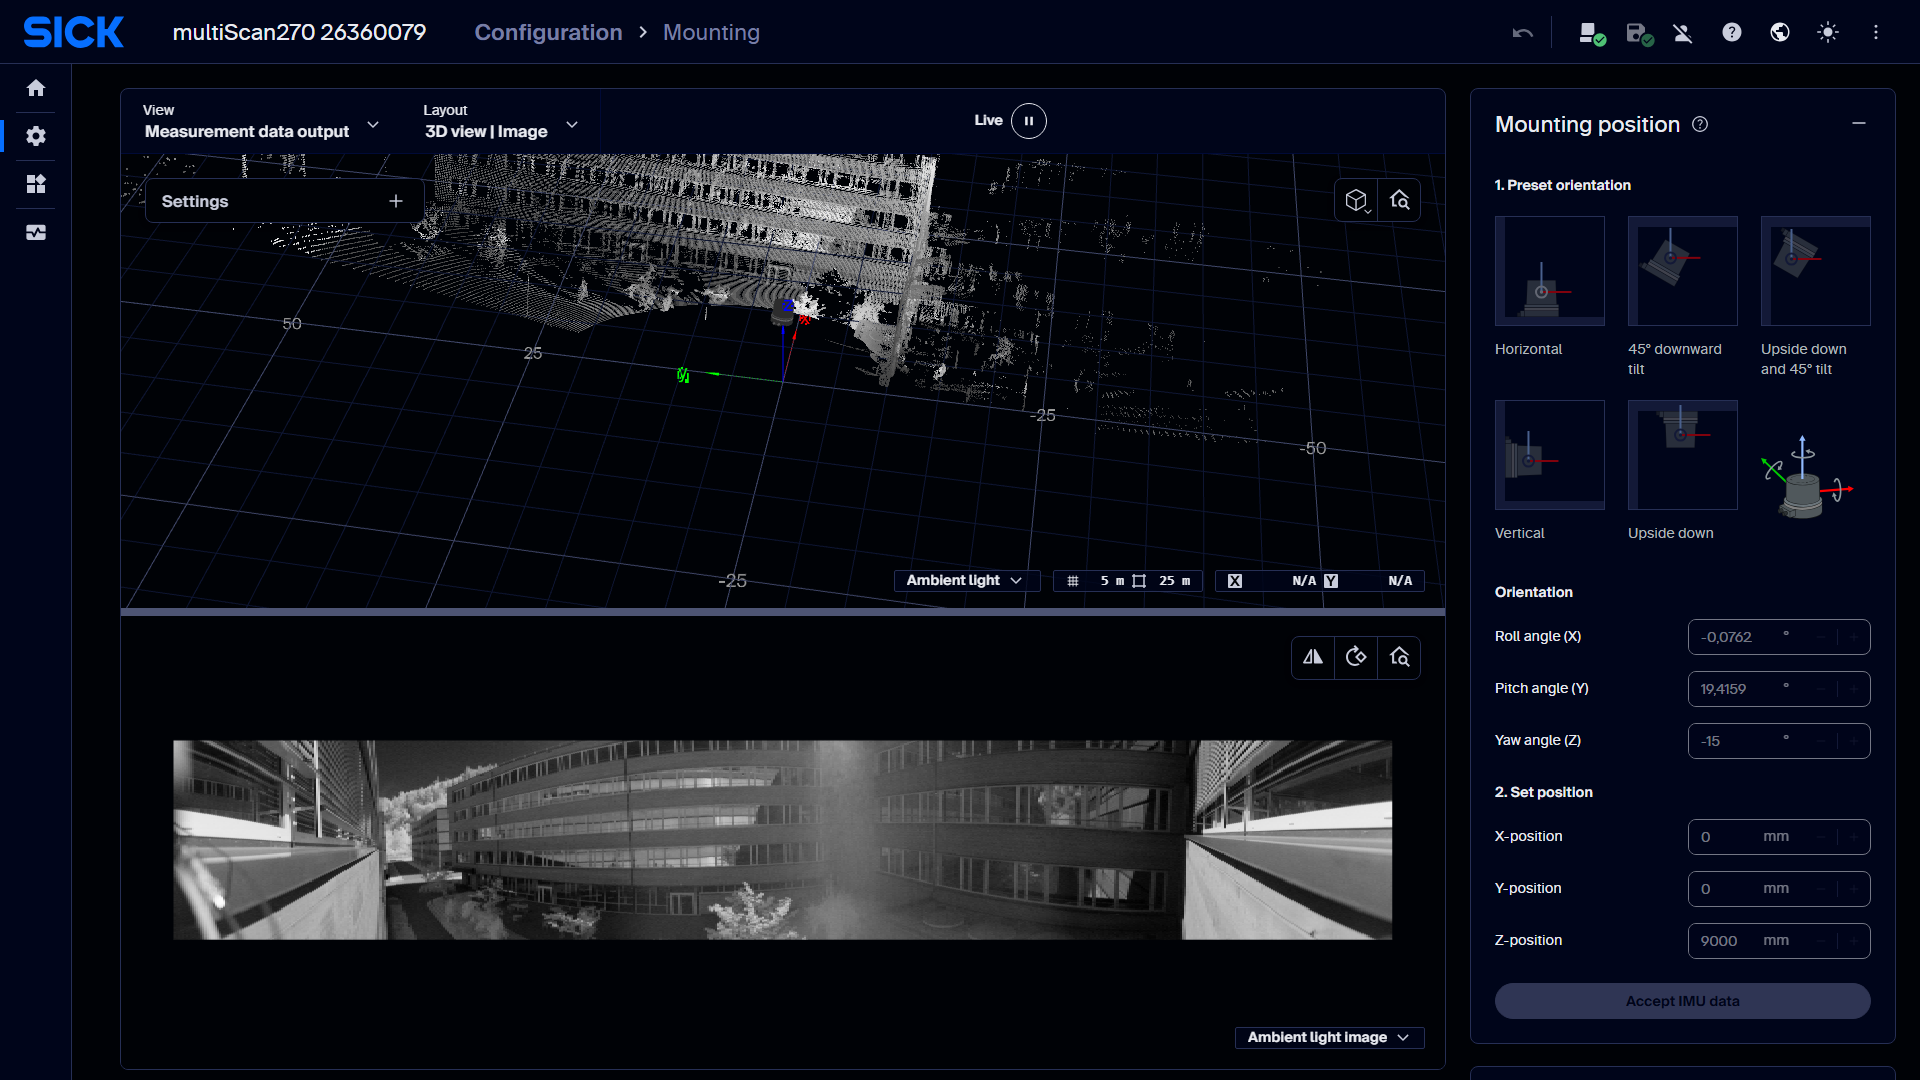1920x1080 pixels.
Task: Select the 45° downward tilt preset
Action: point(1683,271)
